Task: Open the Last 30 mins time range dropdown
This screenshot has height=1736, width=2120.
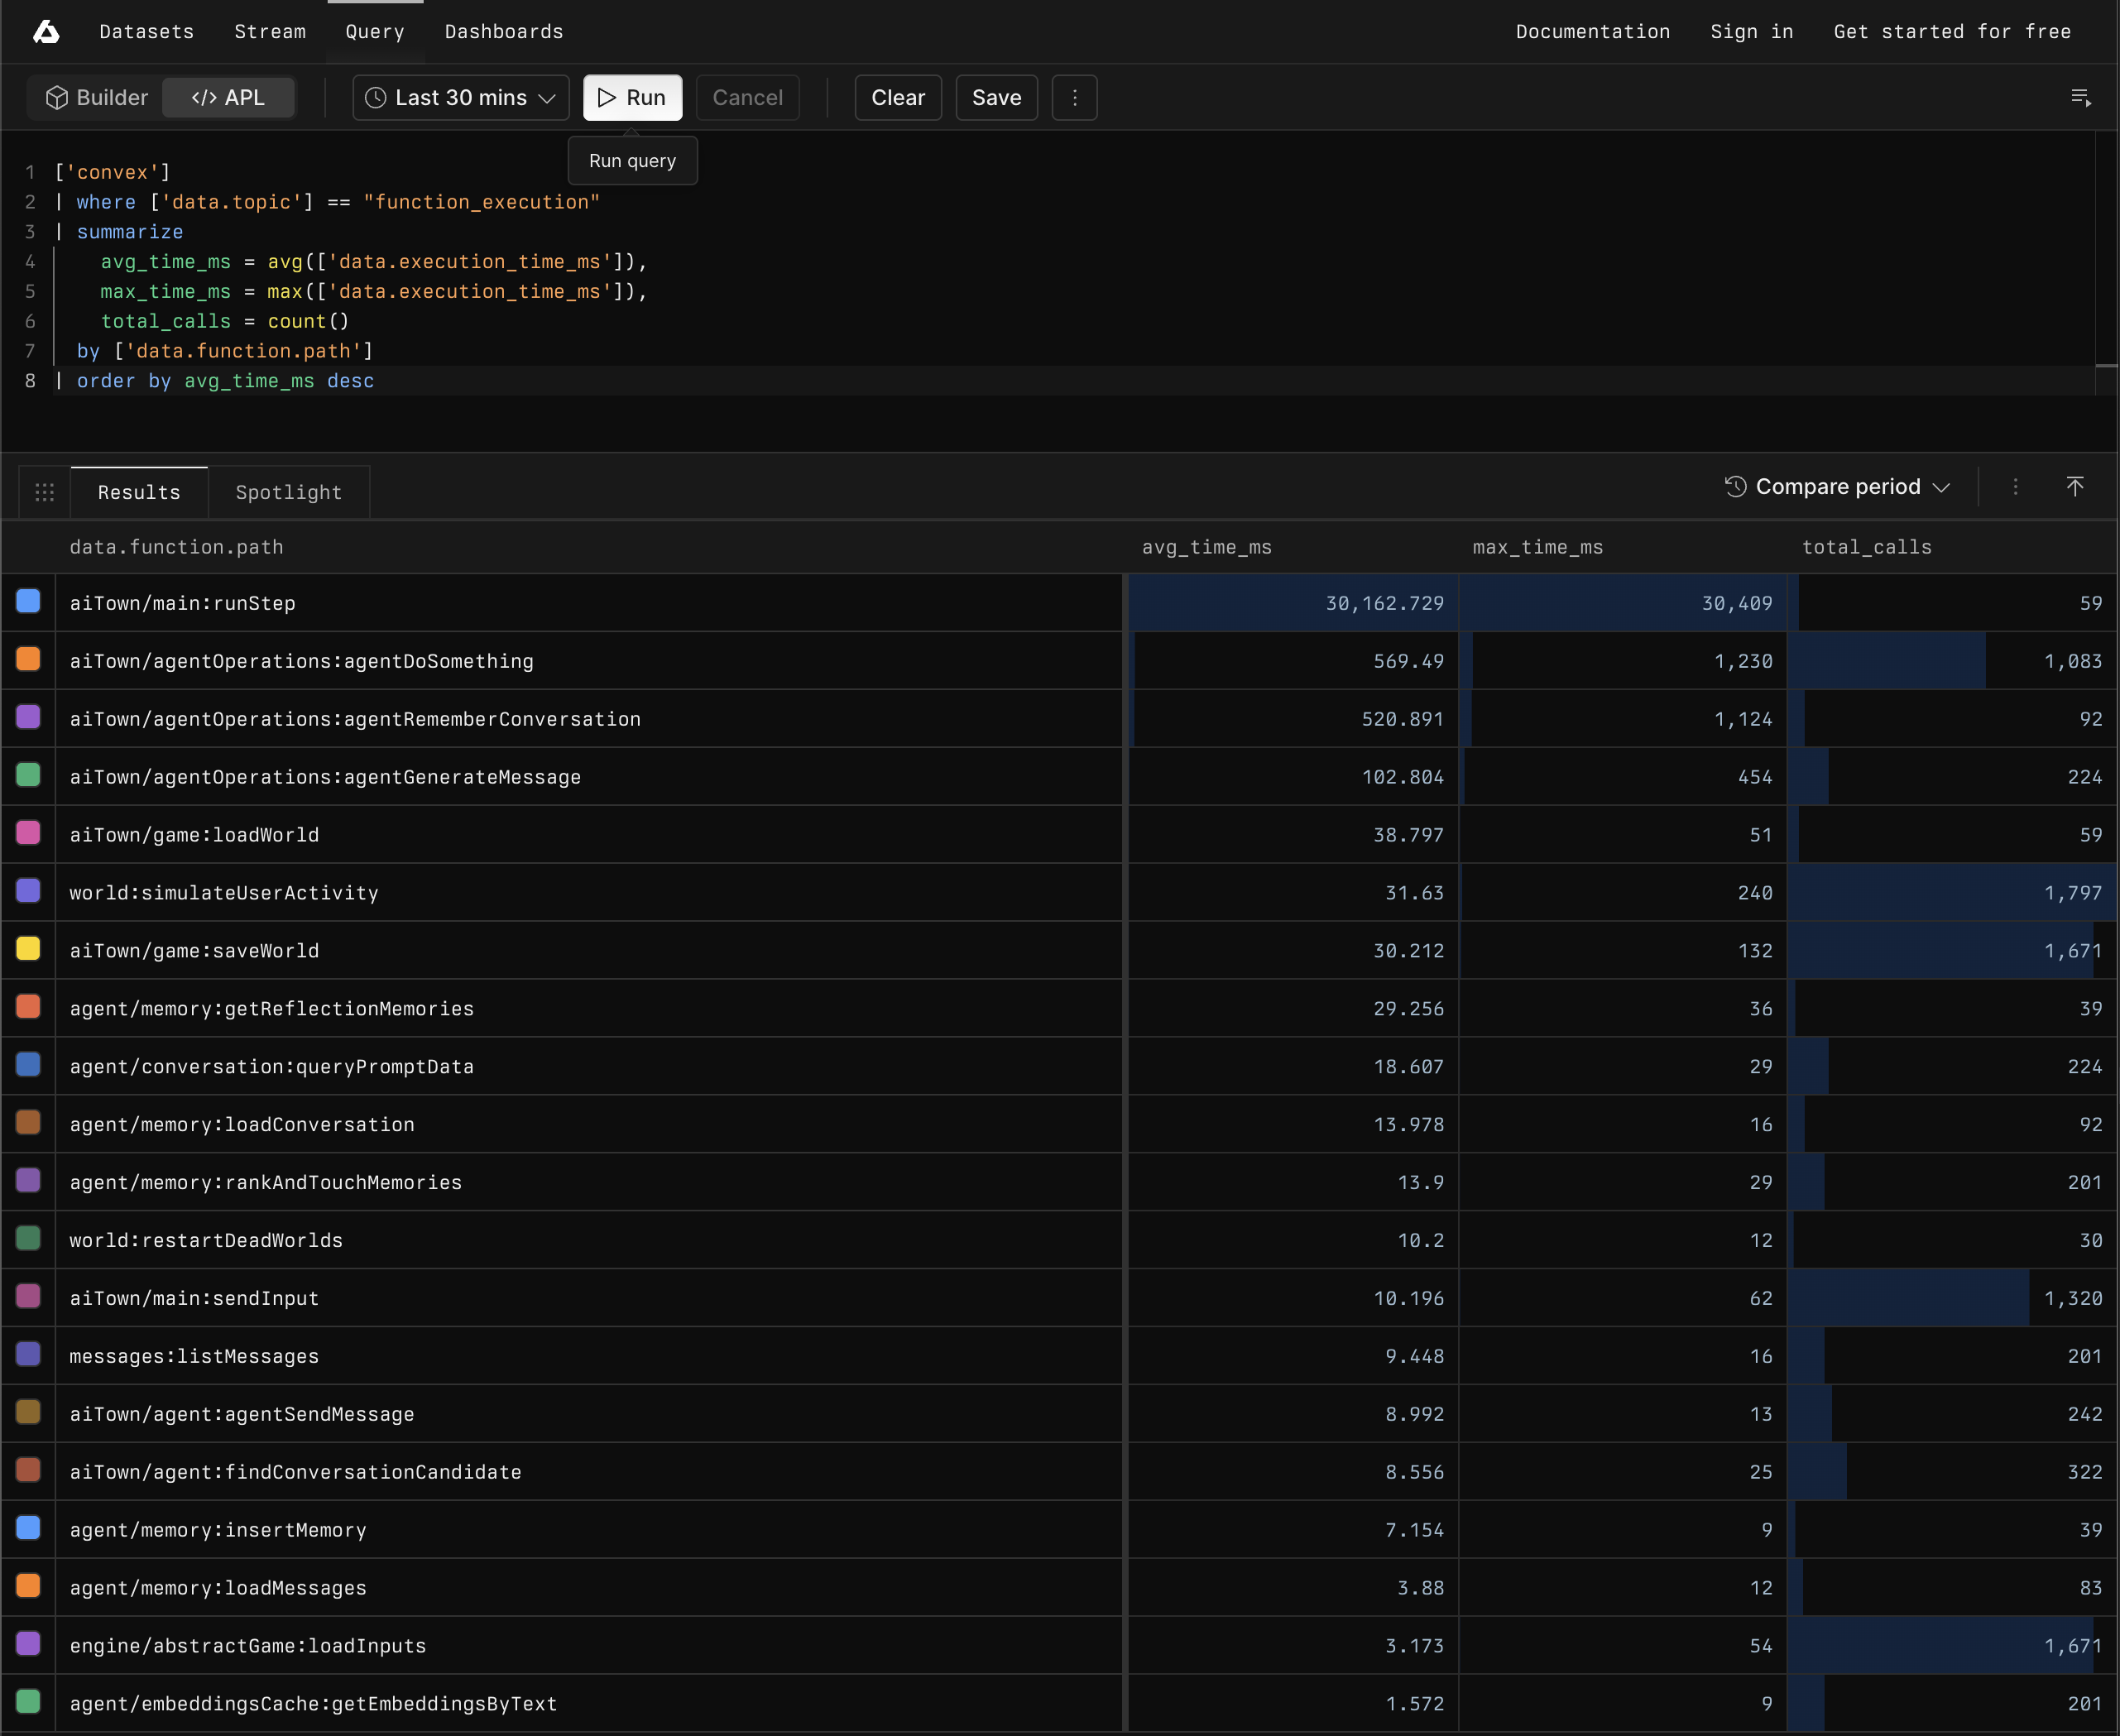Action: (460, 97)
